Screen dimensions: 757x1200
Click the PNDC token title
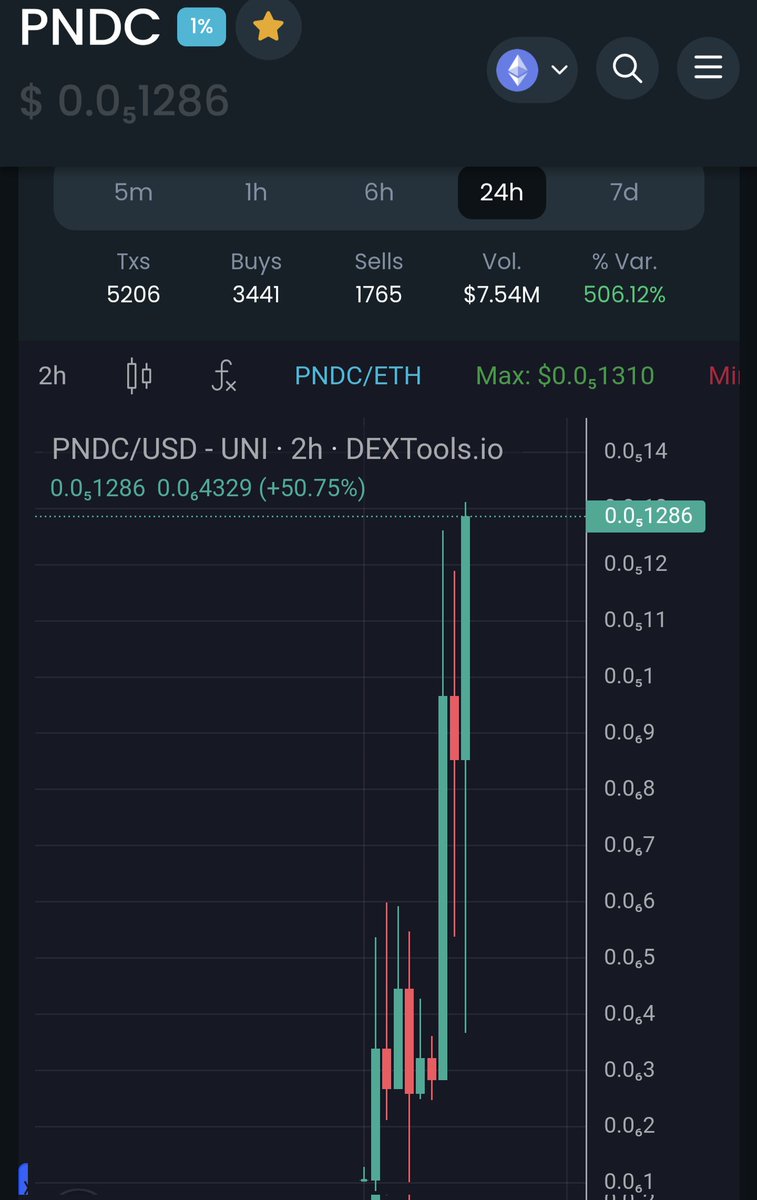tap(90, 27)
